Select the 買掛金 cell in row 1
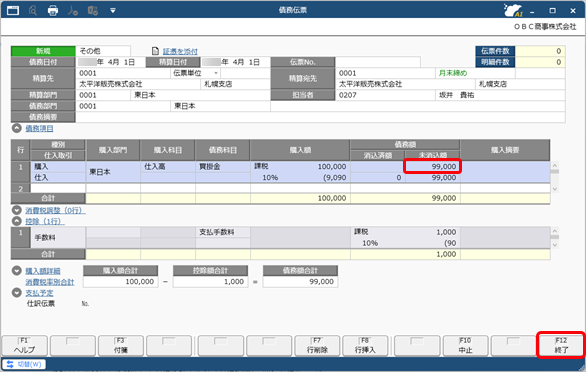586x372 pixels. point(223,167)
